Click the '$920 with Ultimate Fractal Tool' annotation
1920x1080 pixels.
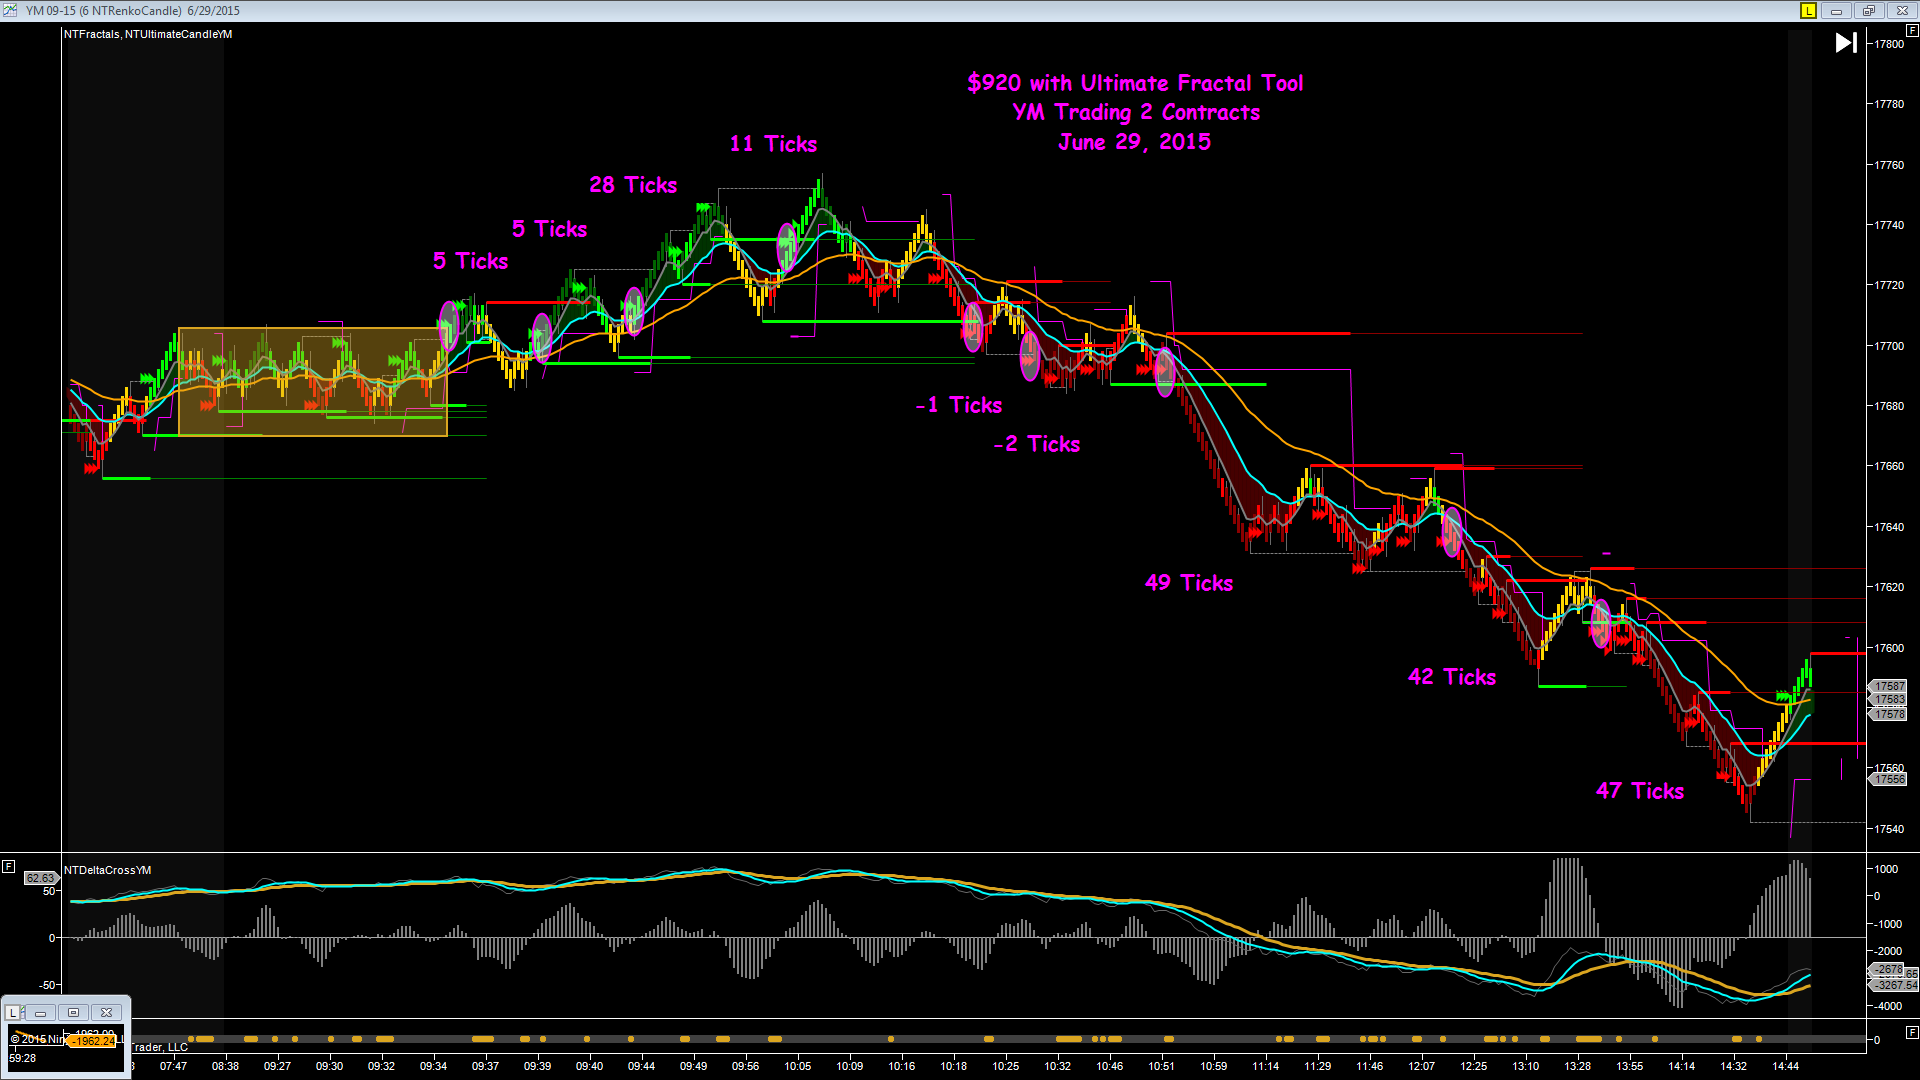coord(1135,83)
